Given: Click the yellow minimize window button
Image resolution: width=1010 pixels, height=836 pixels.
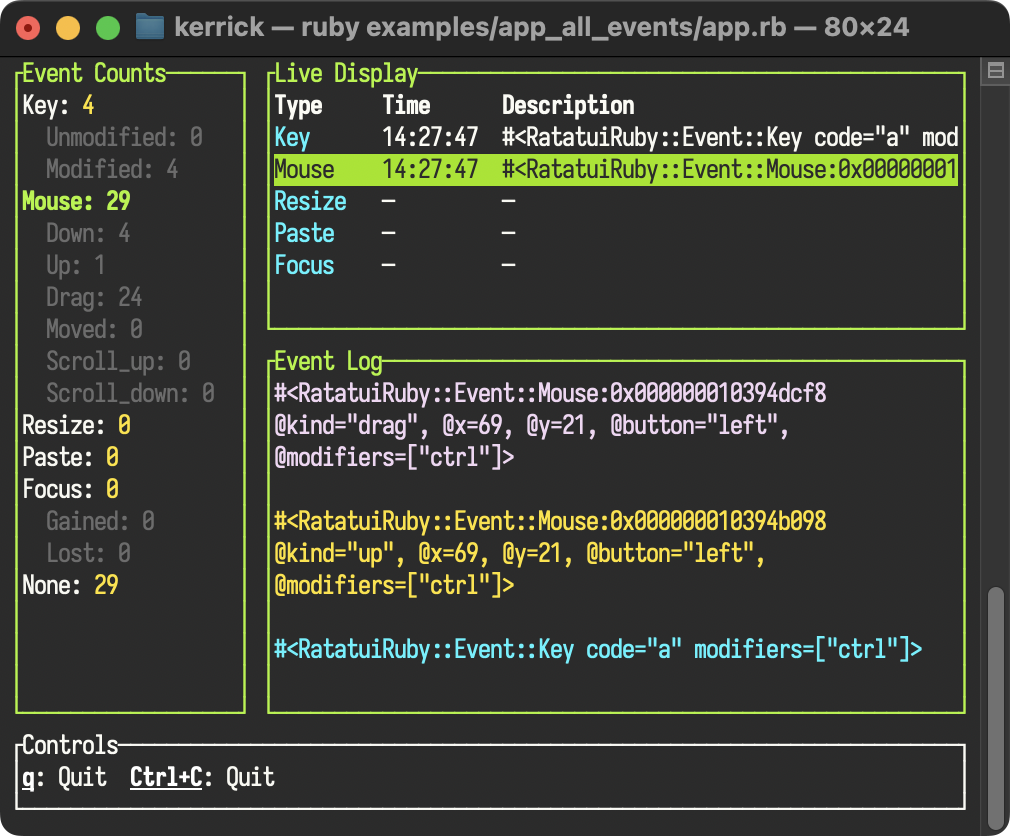Looking at the screenshot, I should (x=68, y=28).
